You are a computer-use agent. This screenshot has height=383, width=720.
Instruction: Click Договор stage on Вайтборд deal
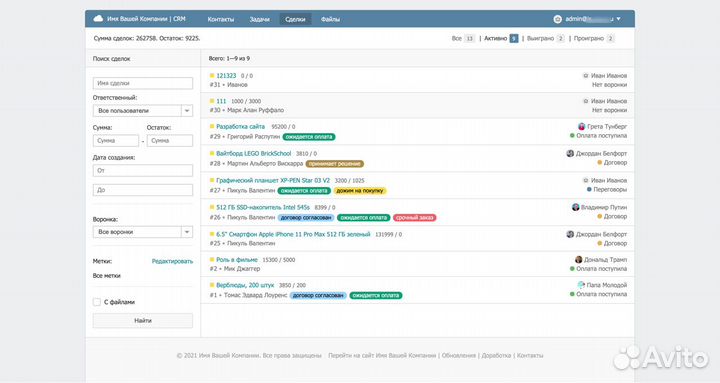tap(615, 163)
